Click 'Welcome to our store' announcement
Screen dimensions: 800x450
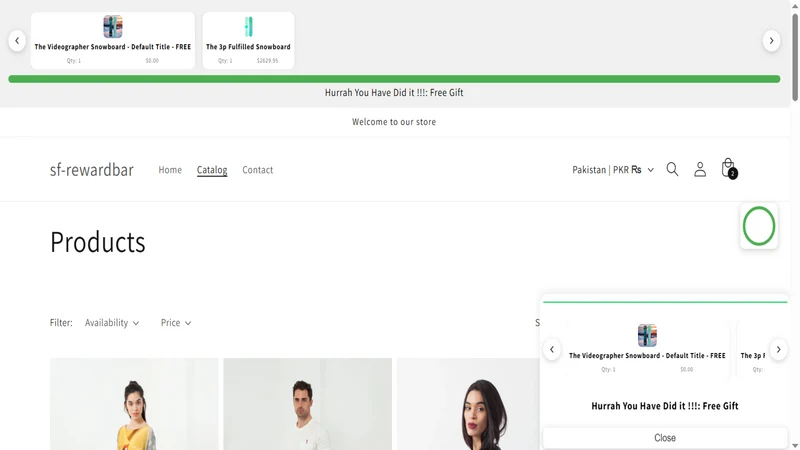(x=394, y=122)
